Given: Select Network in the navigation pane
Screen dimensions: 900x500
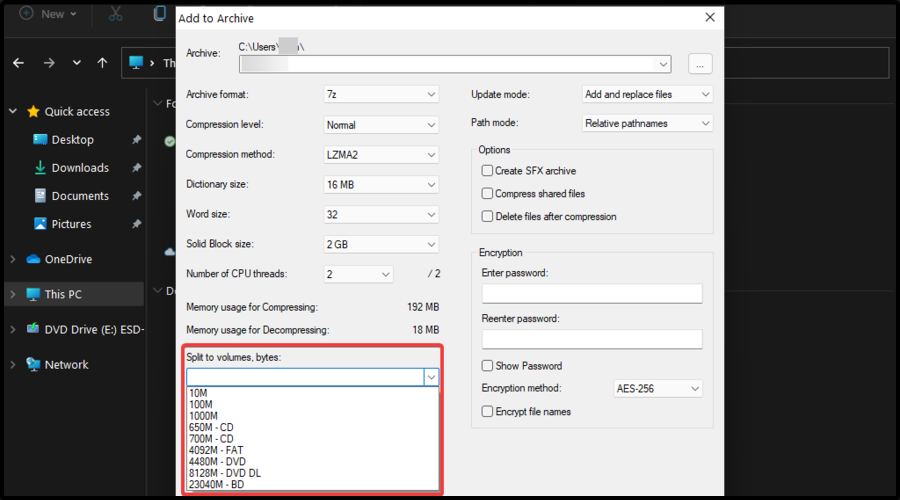Looking at the screenshot, I should pos(66,365).
